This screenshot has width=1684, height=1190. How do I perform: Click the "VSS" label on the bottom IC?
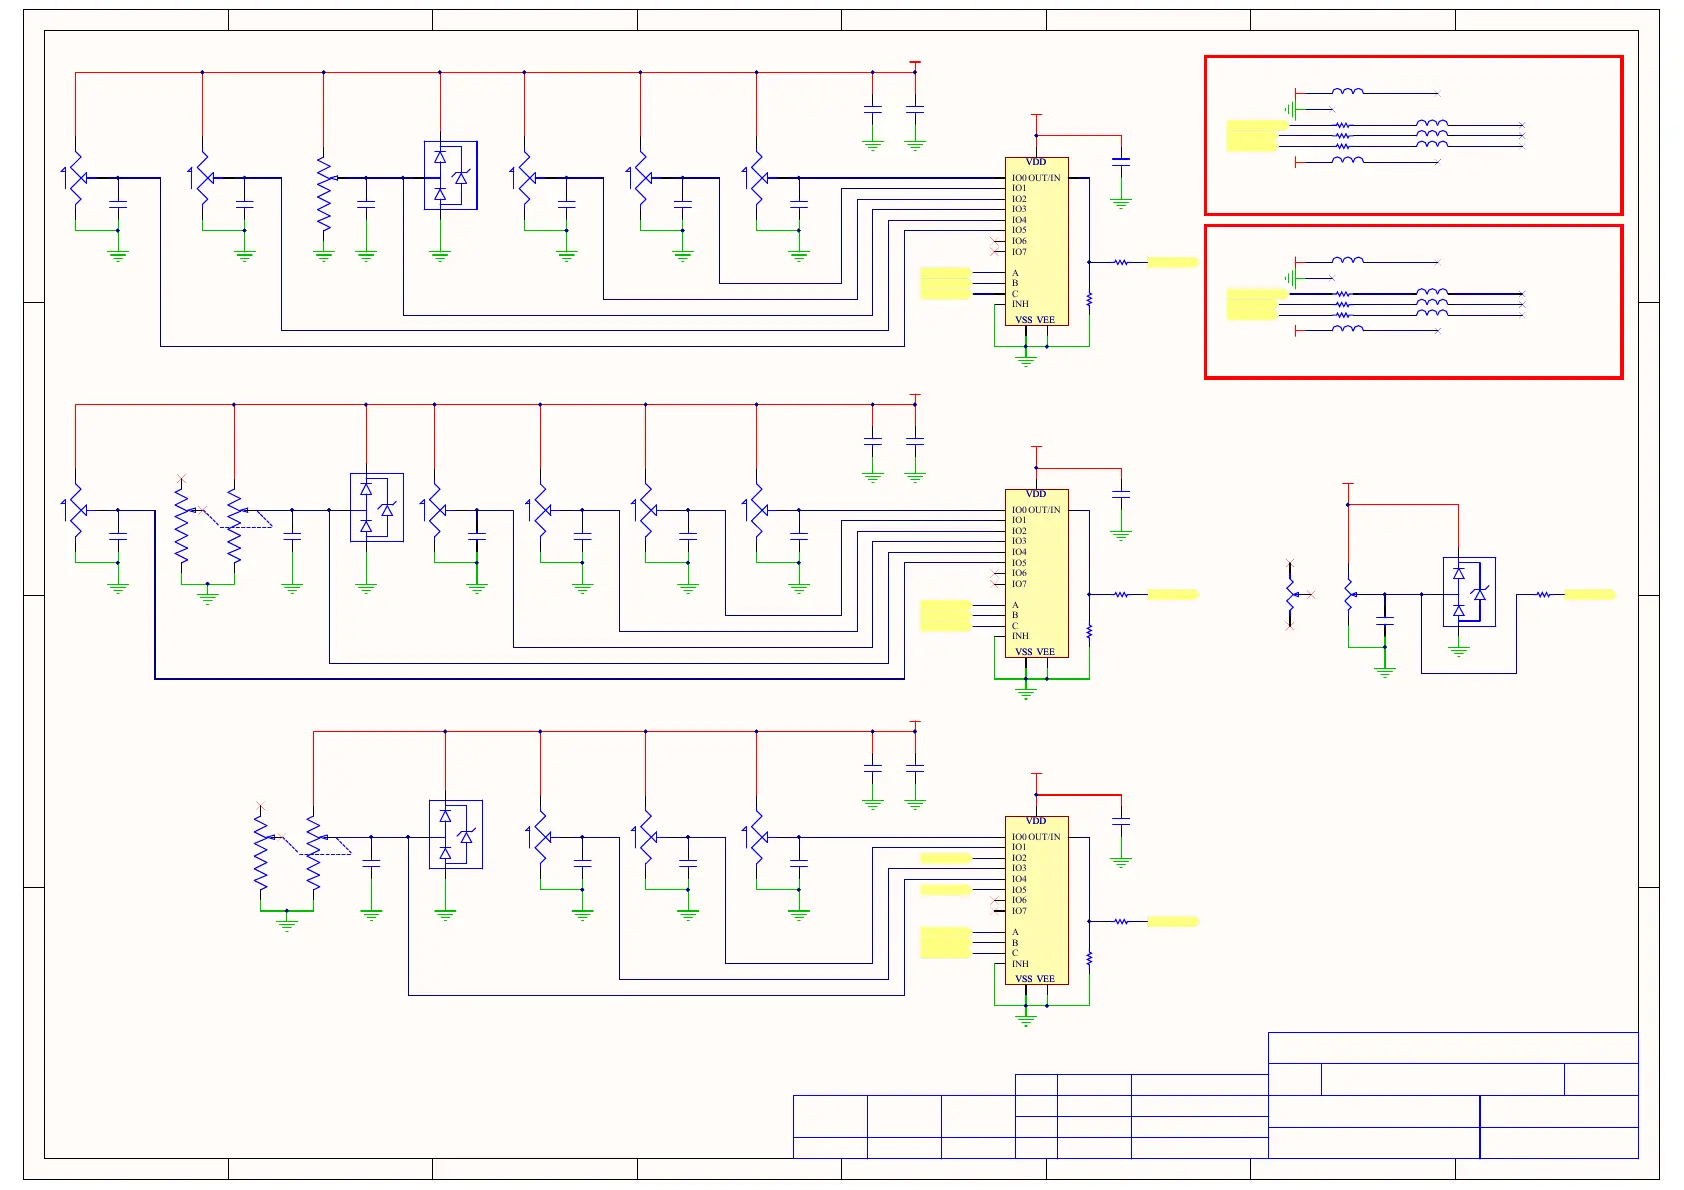pos(1024,979)
